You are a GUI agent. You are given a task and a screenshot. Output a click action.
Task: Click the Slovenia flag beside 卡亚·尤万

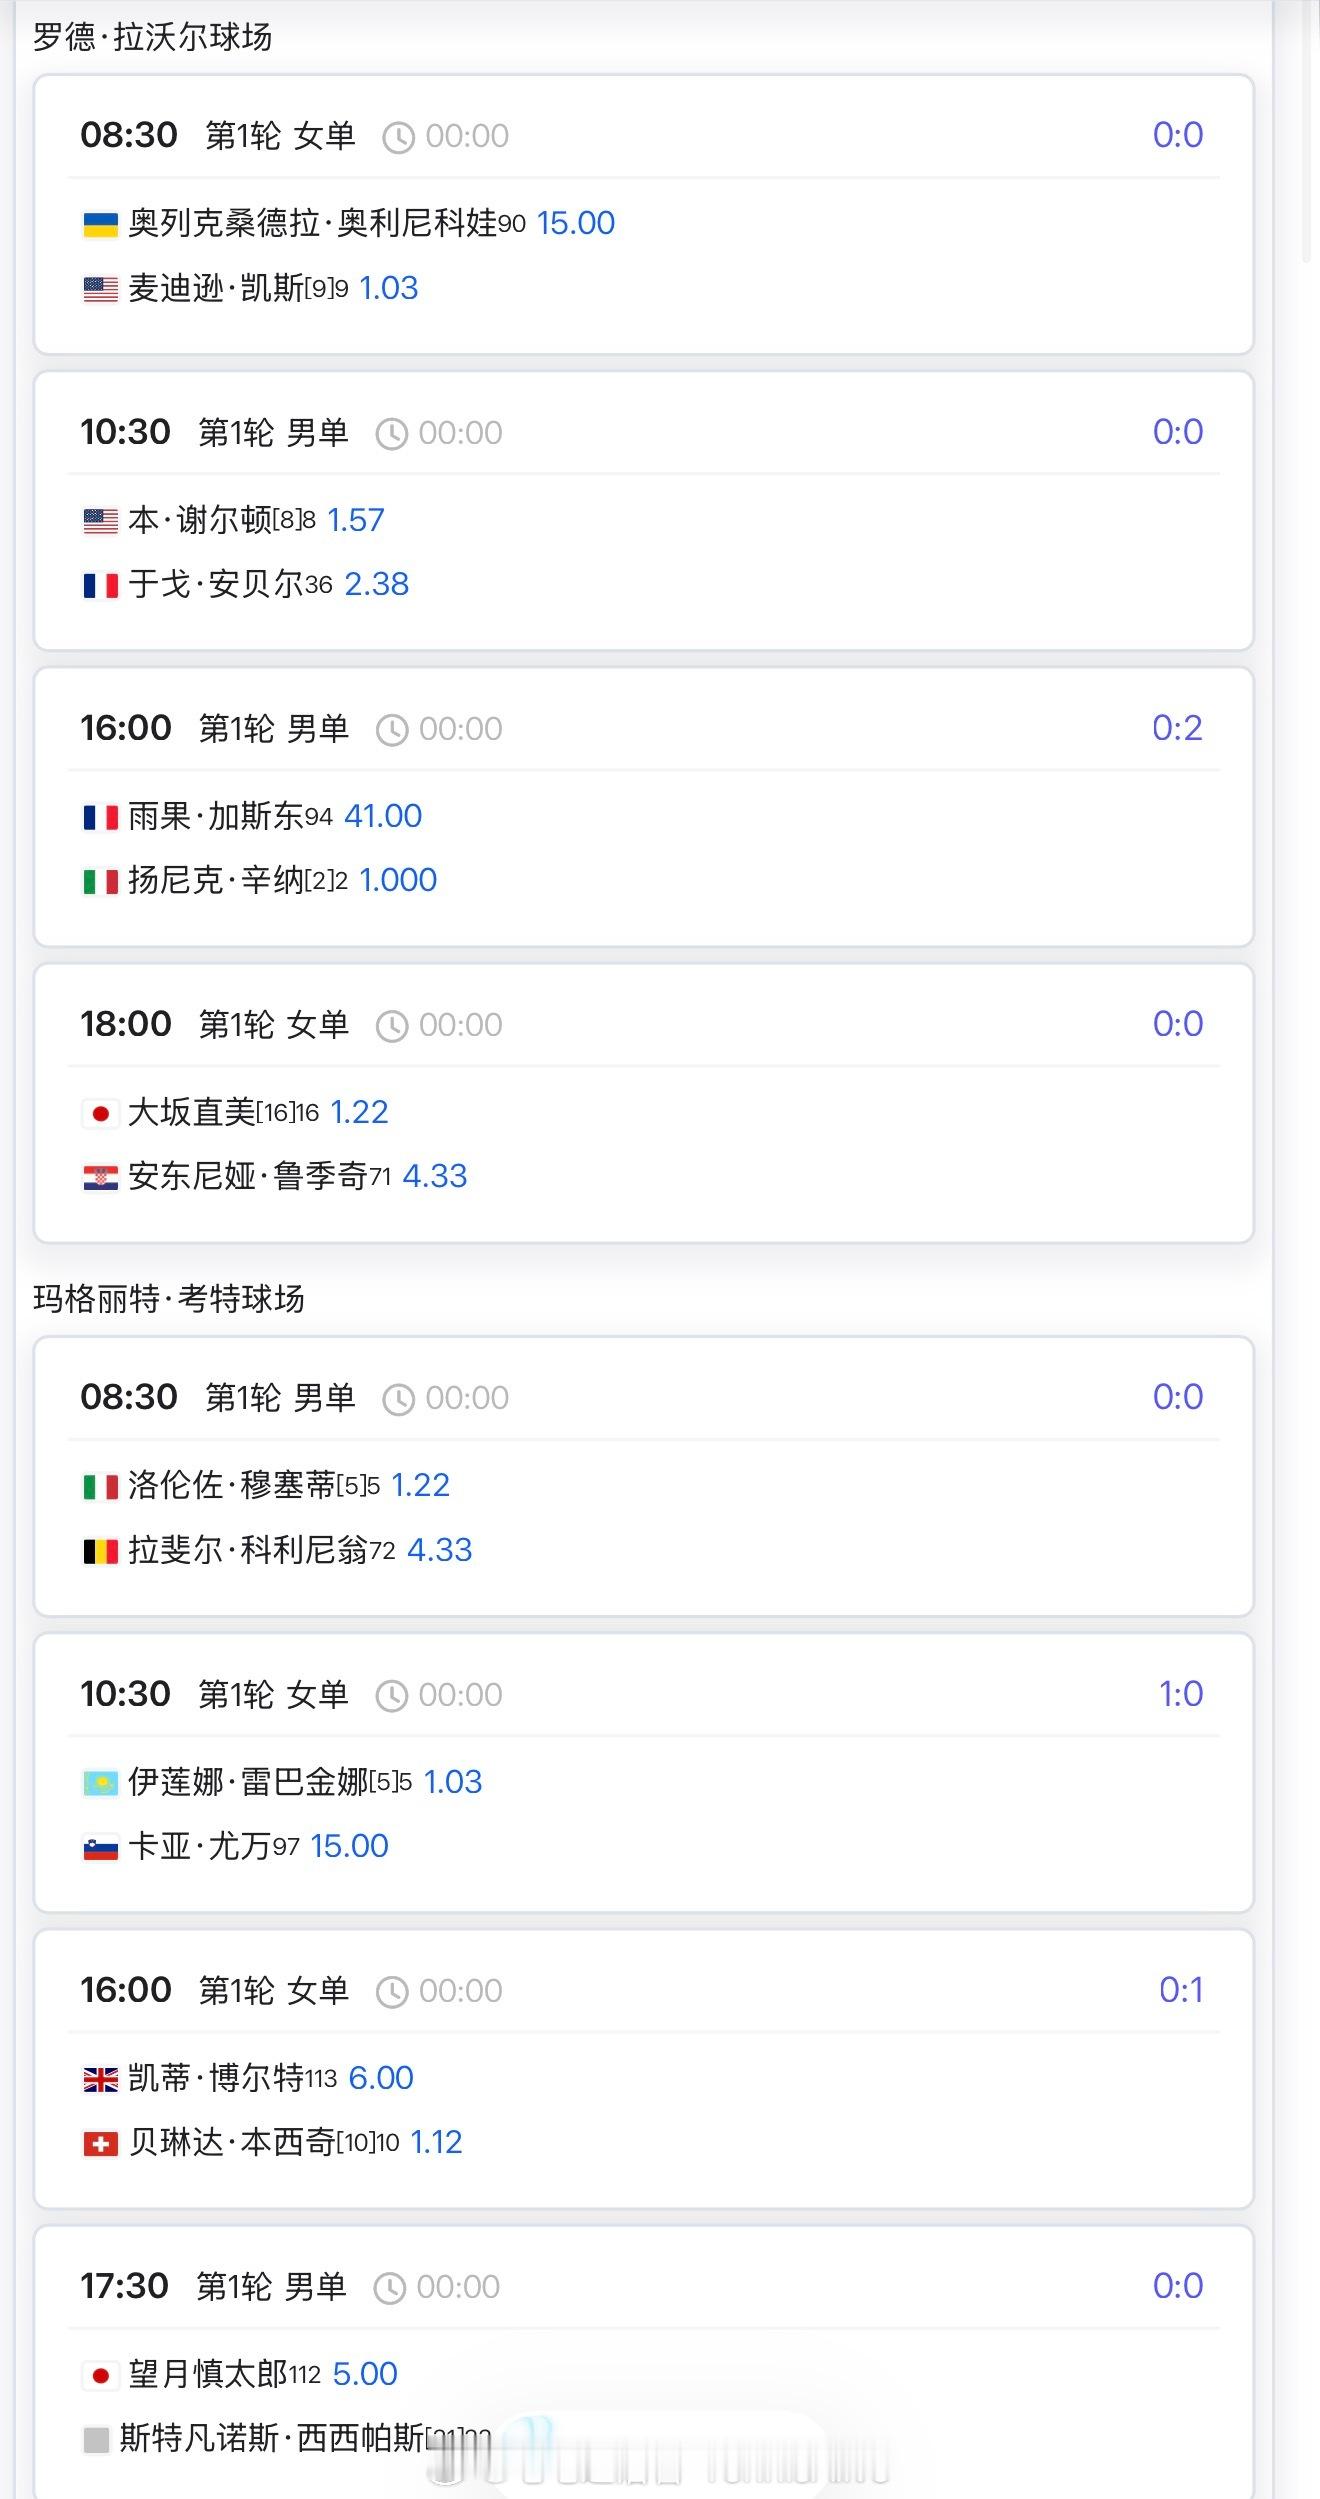[100, 1847]
